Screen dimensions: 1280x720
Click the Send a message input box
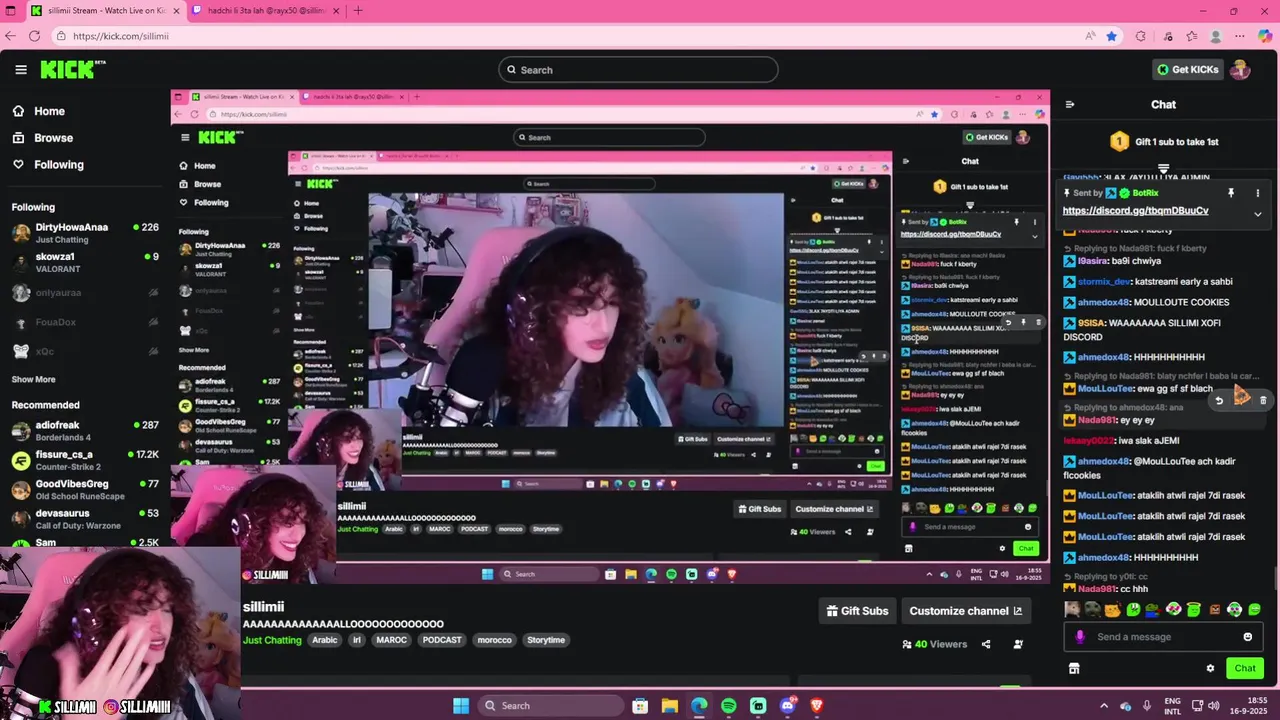click(1163, 637)
